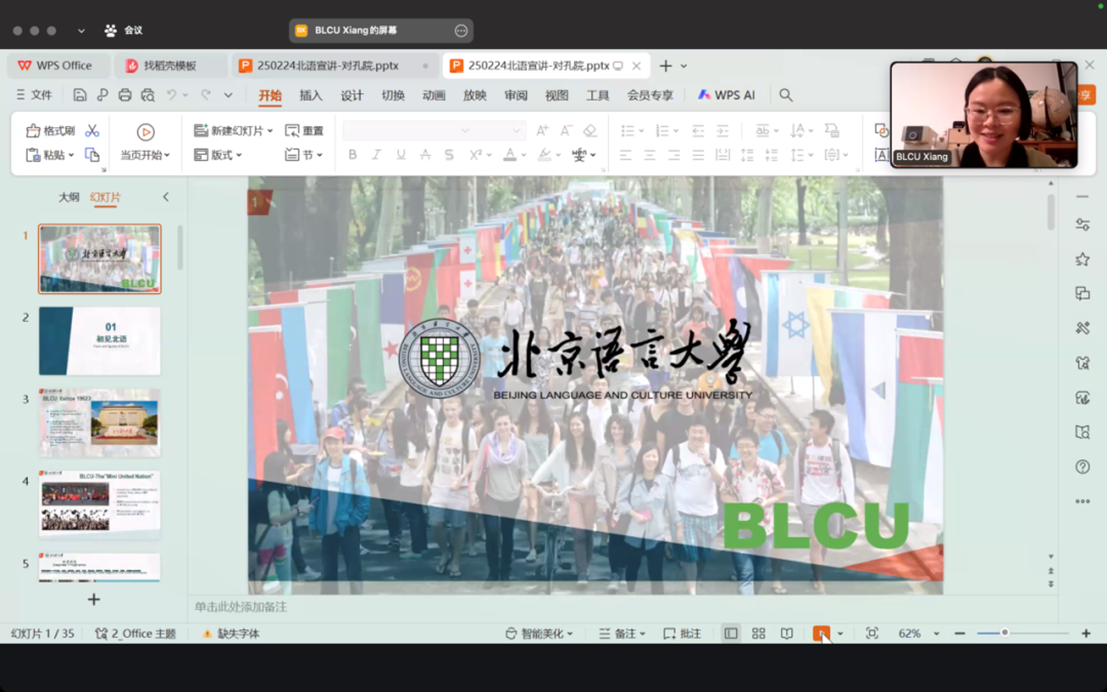
Task: Toggle superscript X² formatting
Action: coord(476,155)
